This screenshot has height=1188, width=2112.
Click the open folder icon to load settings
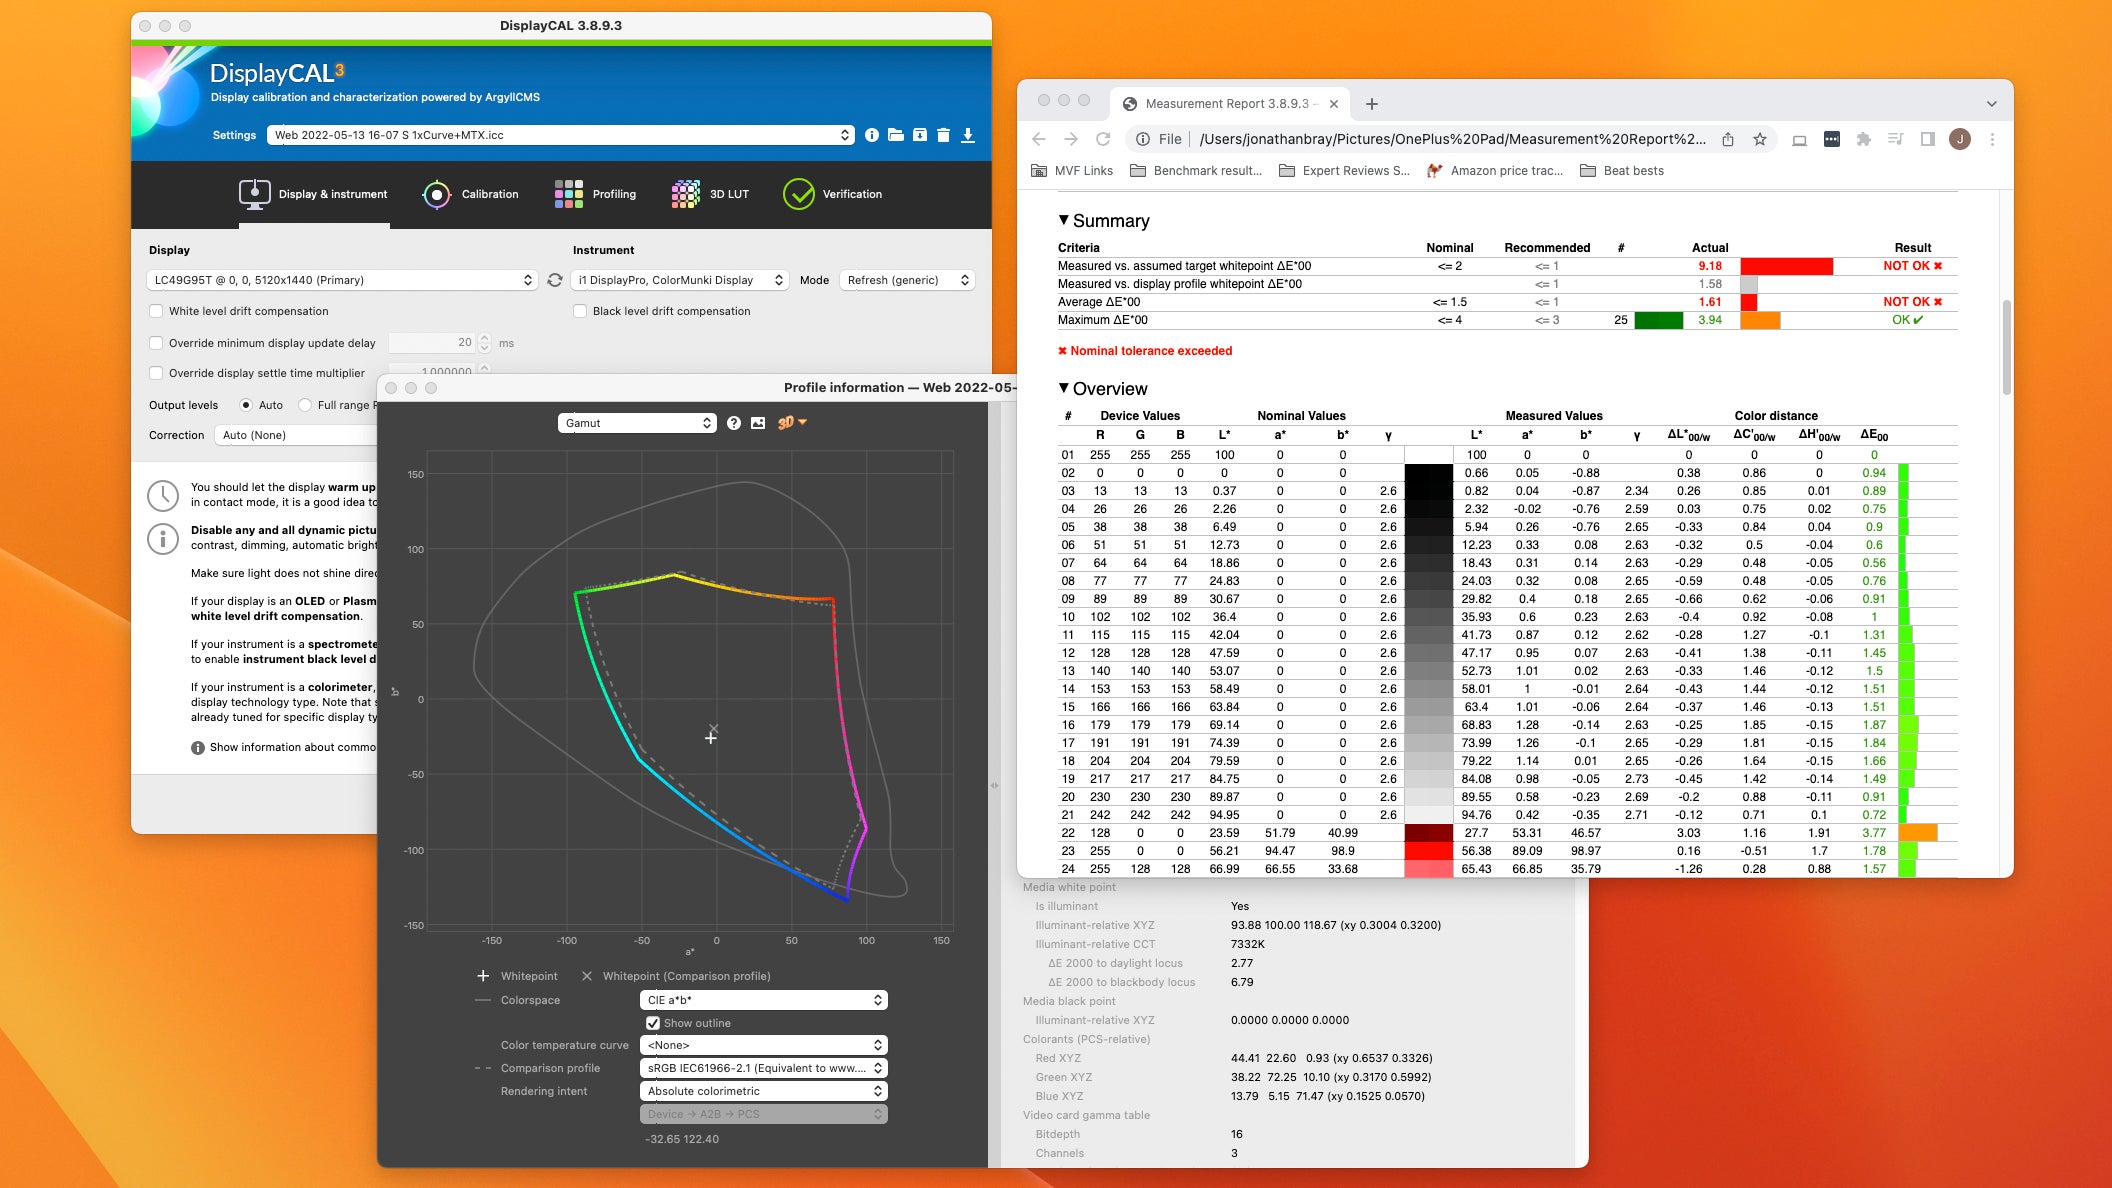pyautogui.click(x=896, y=135)
